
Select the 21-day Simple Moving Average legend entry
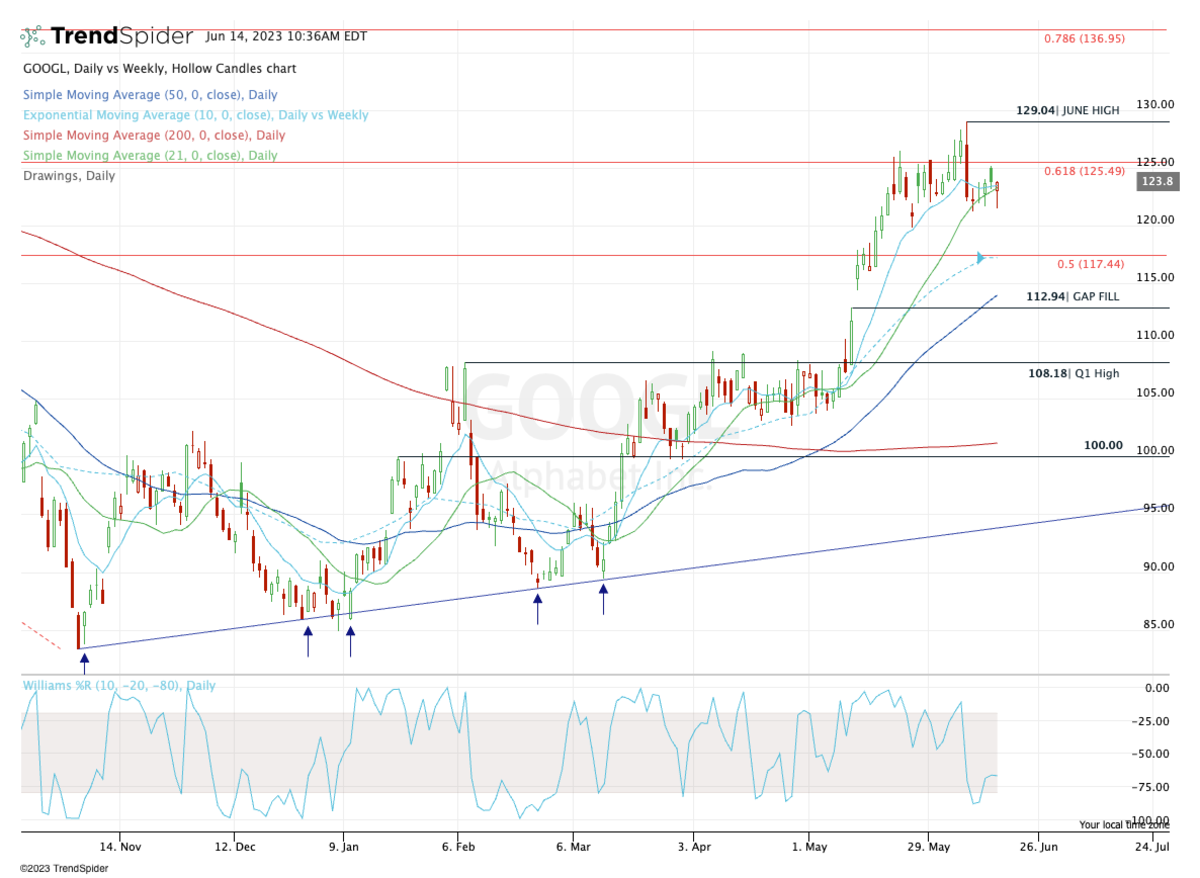click(x=150, y=155)
